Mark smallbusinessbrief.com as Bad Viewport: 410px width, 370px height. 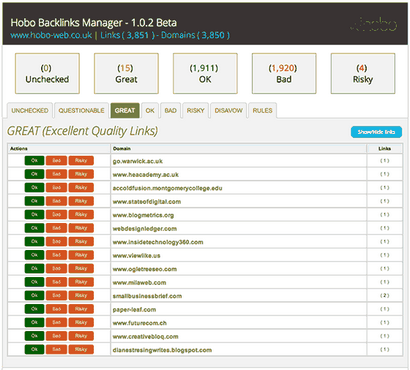pos(56,295)
